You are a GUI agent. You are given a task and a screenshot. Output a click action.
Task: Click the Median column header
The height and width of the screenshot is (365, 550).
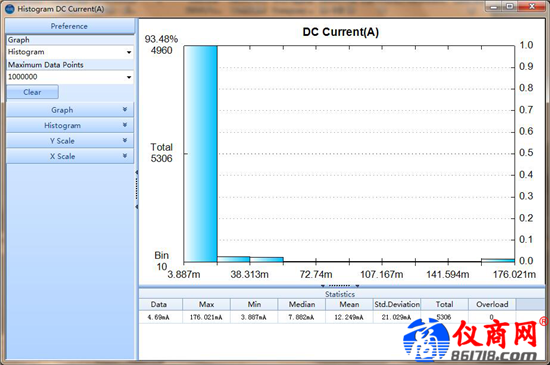302,304
